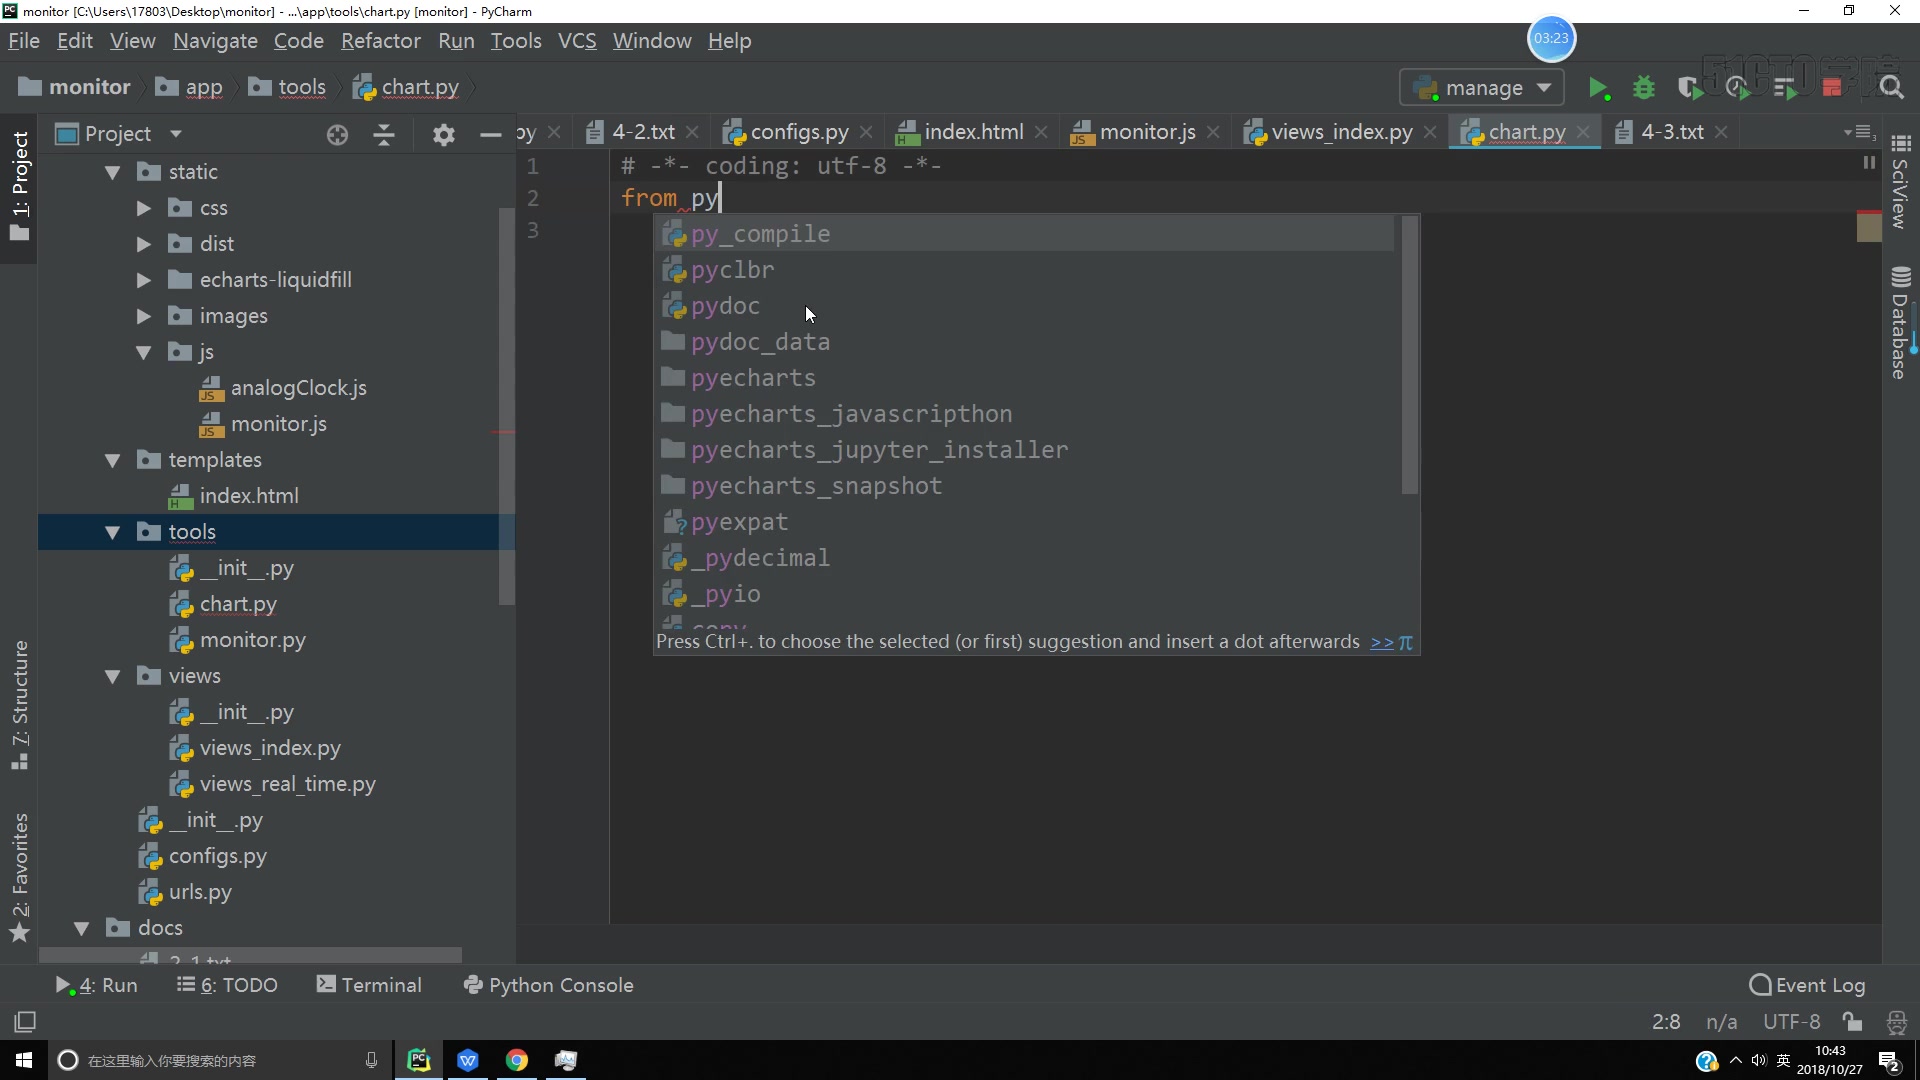Hide the Project tool window
1920x1080 pixels.
click(x=490, y=134)
